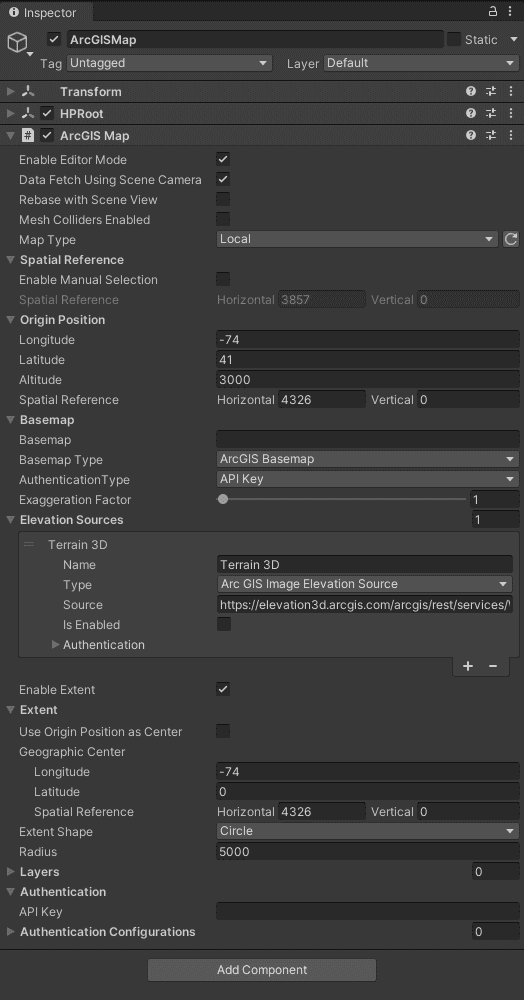Screen dimensions: 524x1000
Task: Expand Authentication Configurations section
Action: click(10, 932)
